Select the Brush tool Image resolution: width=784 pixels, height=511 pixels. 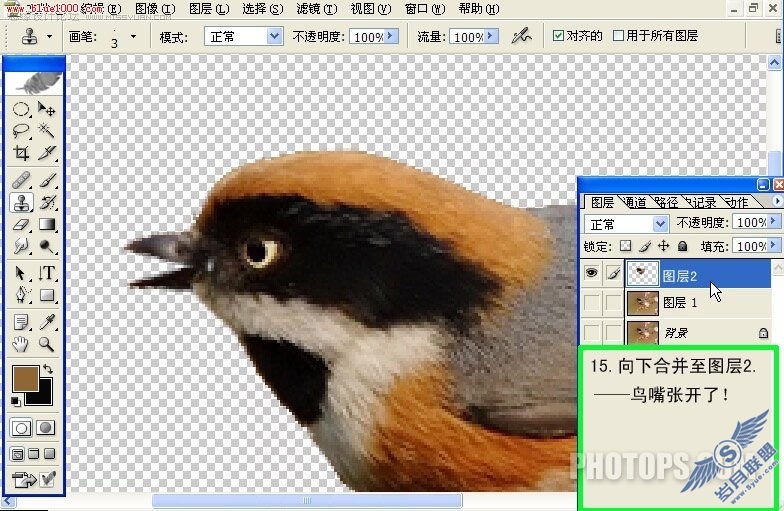tap(46, 180)
